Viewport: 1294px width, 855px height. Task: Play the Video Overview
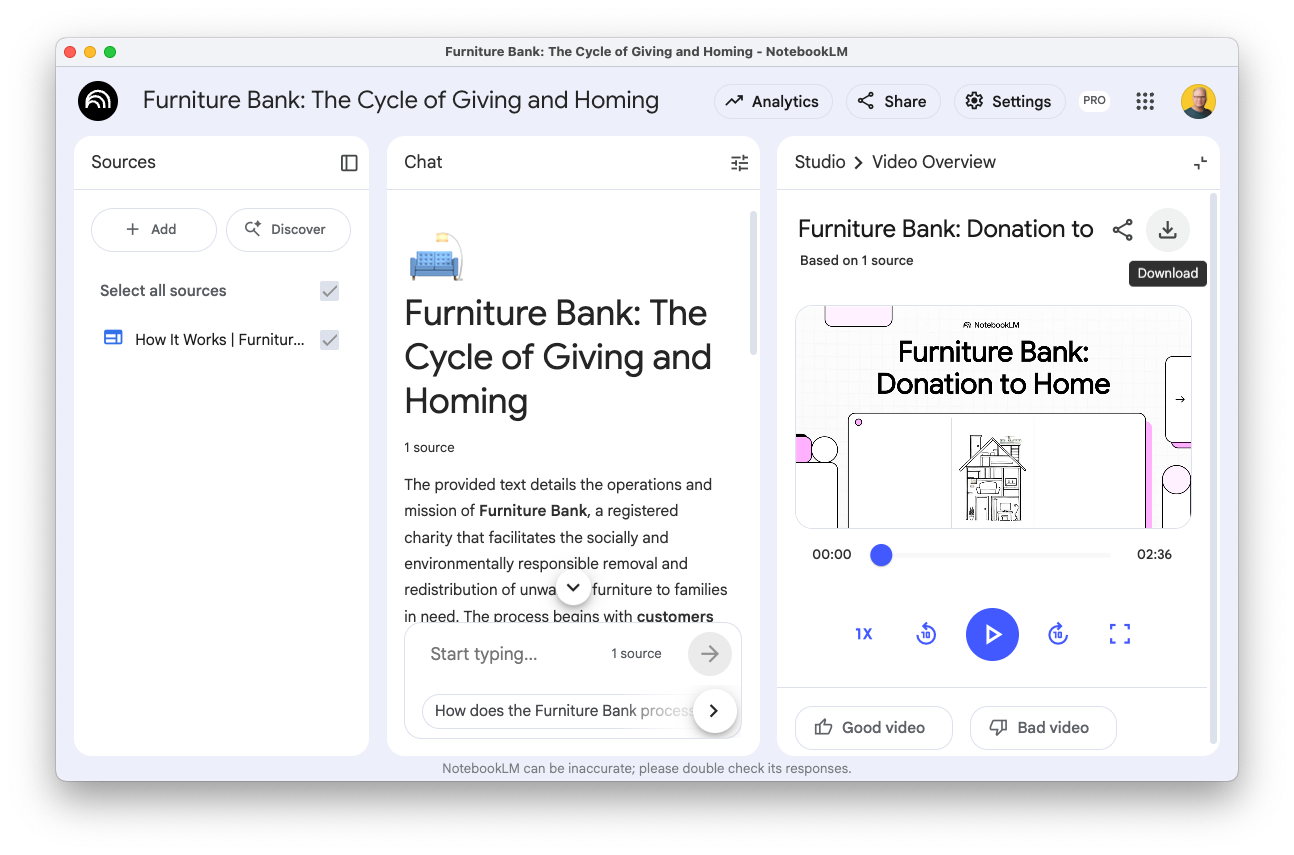992,634
